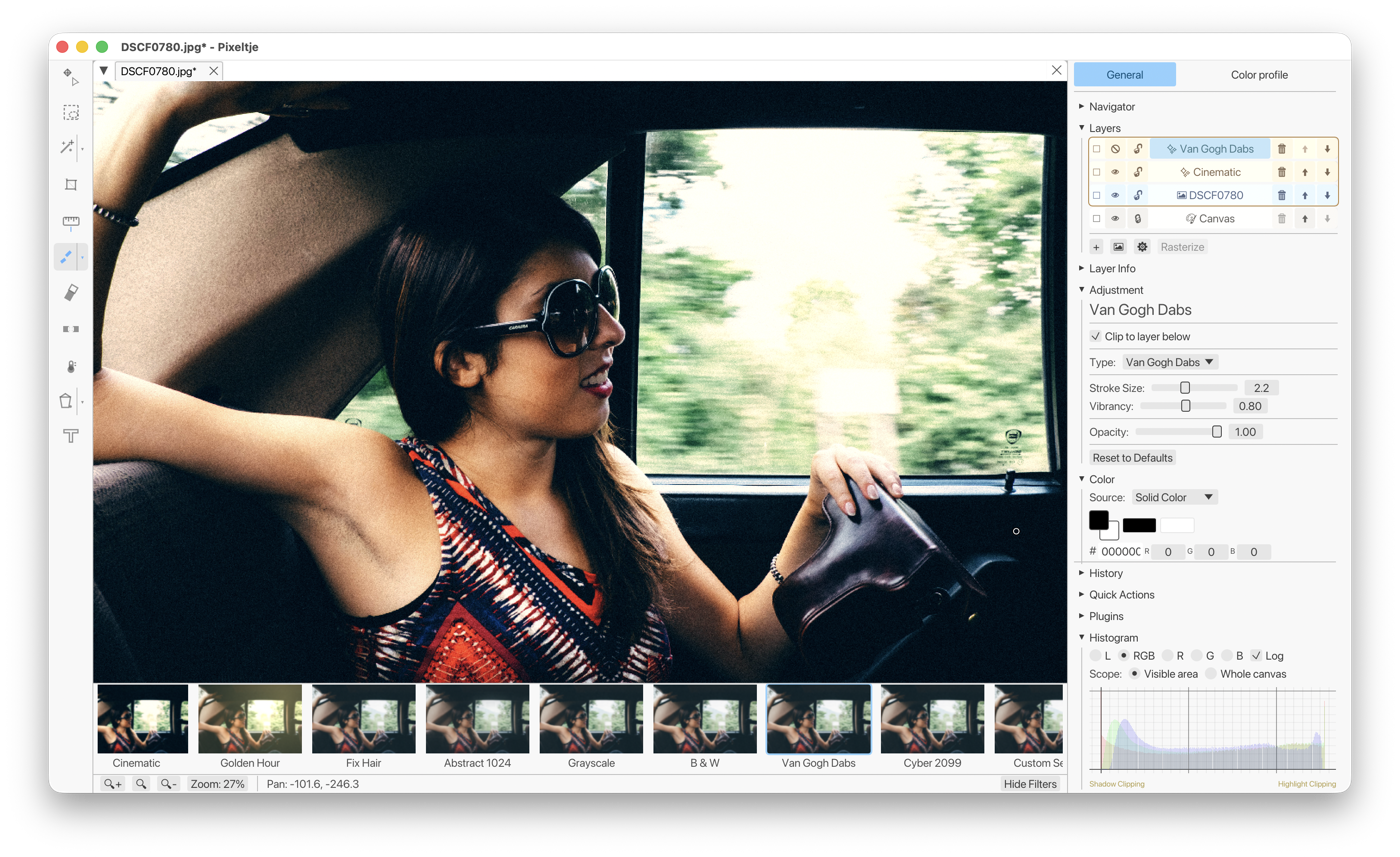The width and height of the screenshot is (1400, 857).
Task: Select the Paint Bucket fill tool
Action: click(66, 401)
